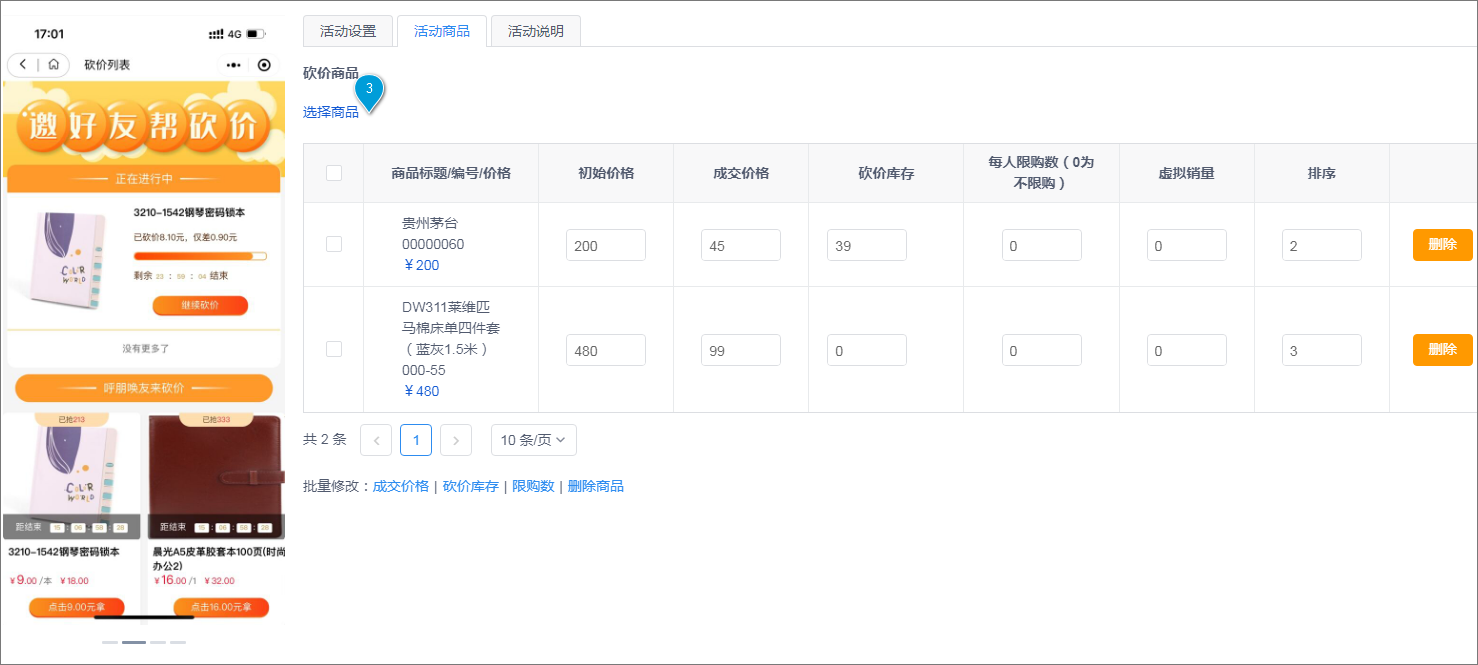Check the 贵州茅台 row checkbox
1478x665 pixels.
pyautogui.click(x=334, y=244)
